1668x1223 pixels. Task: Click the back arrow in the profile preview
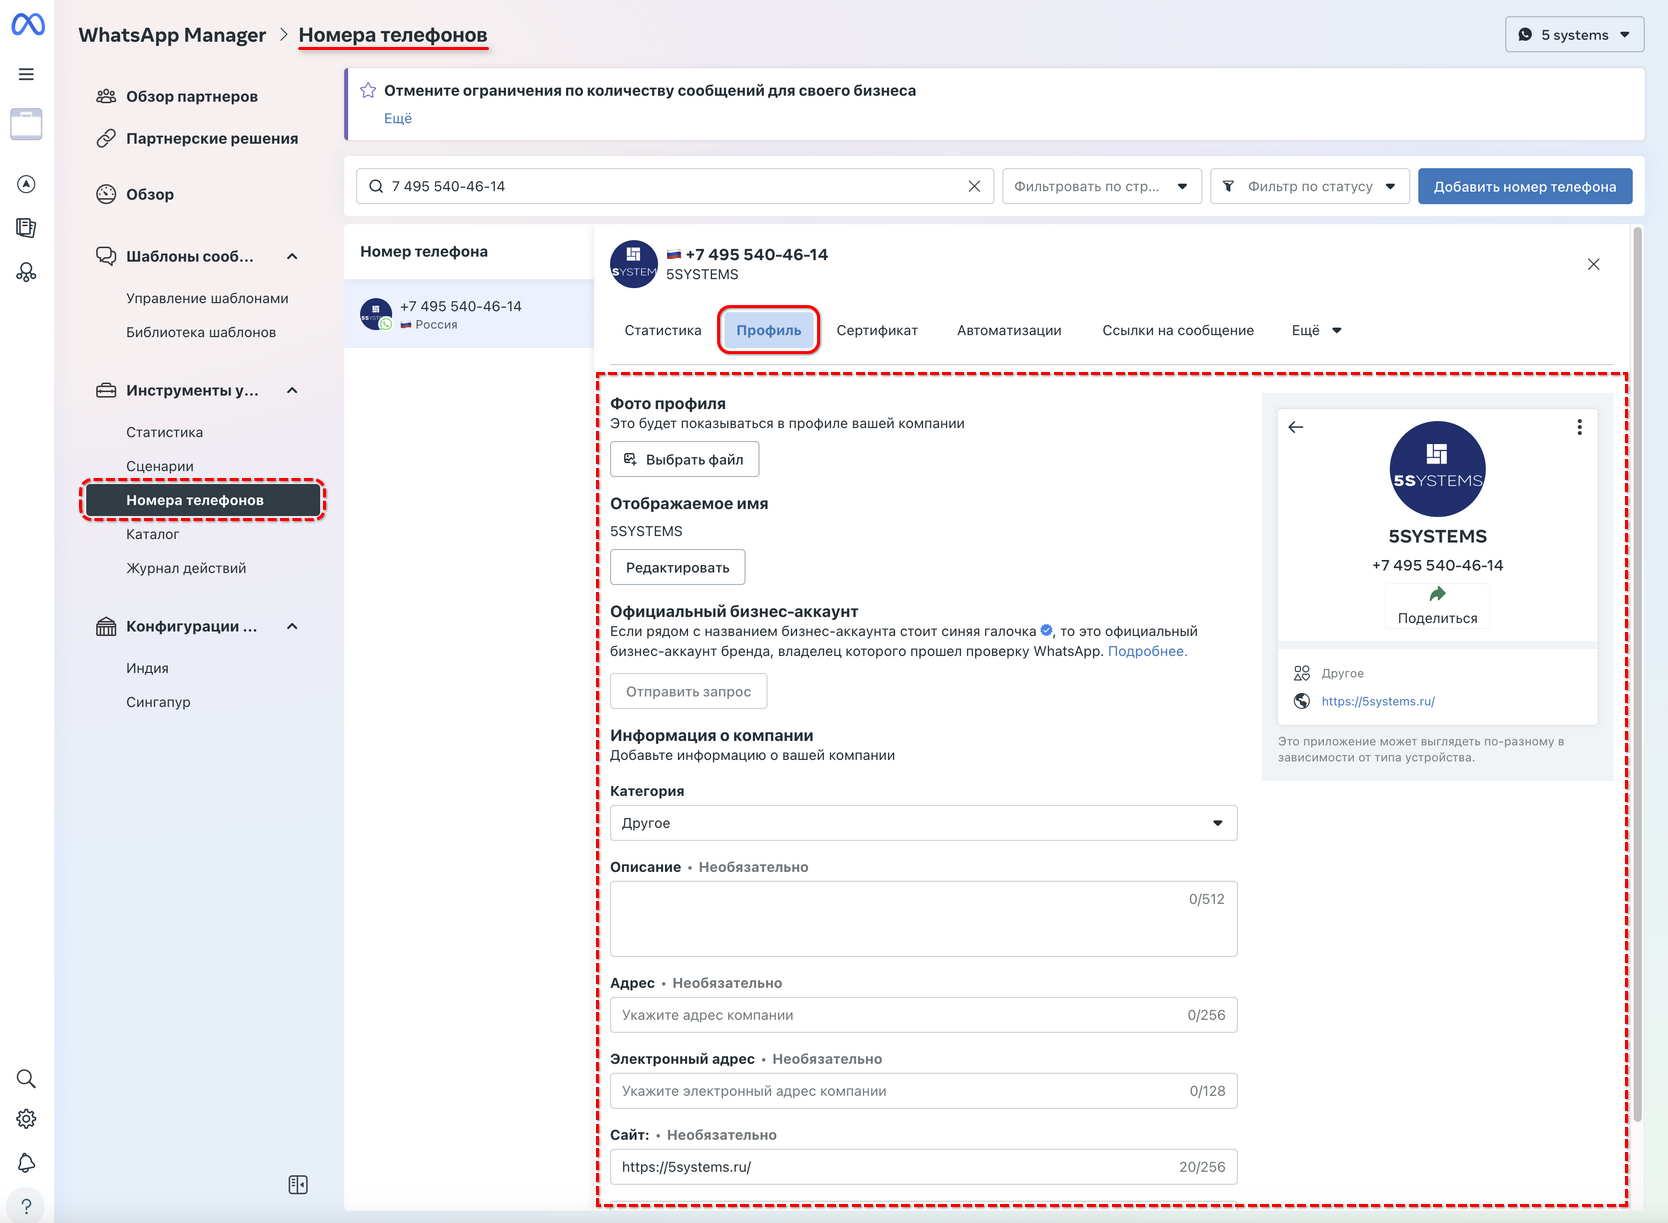[x=1296, y=426]
